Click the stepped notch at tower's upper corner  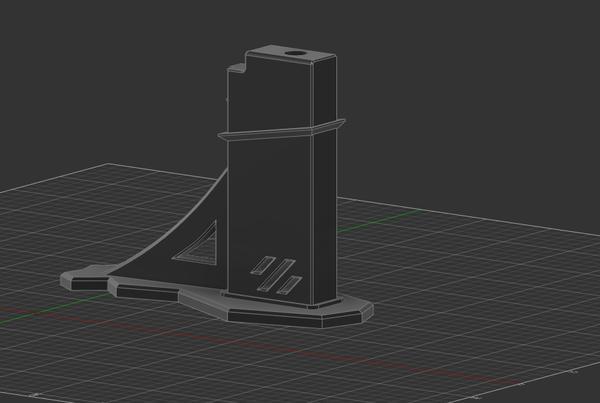[x=237, y=67]
